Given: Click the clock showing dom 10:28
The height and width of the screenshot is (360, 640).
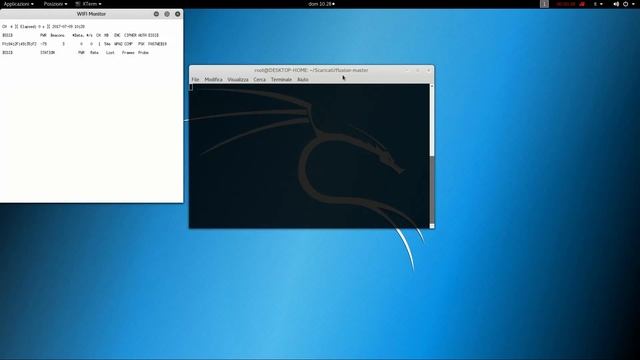Looking at the screenshot, I should pos(322,4).
